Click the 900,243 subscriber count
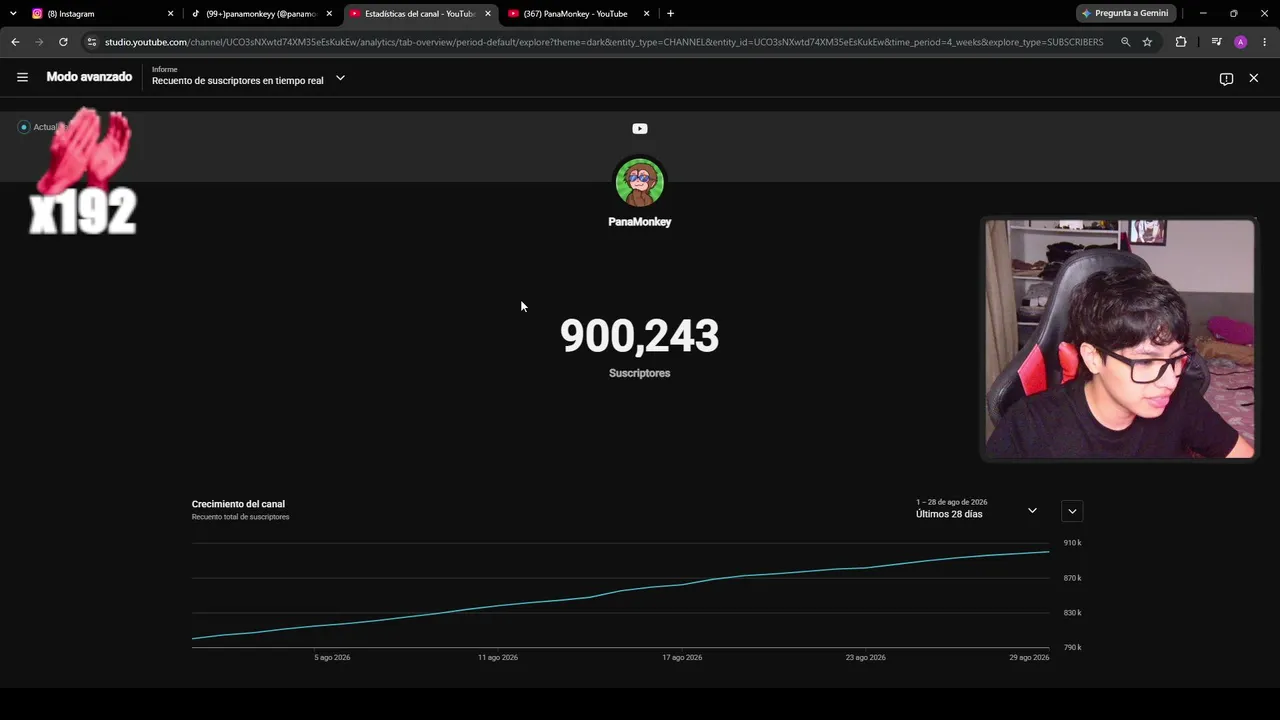The width and height of the screenshot is (1280, 720). (x=640, y=336)
